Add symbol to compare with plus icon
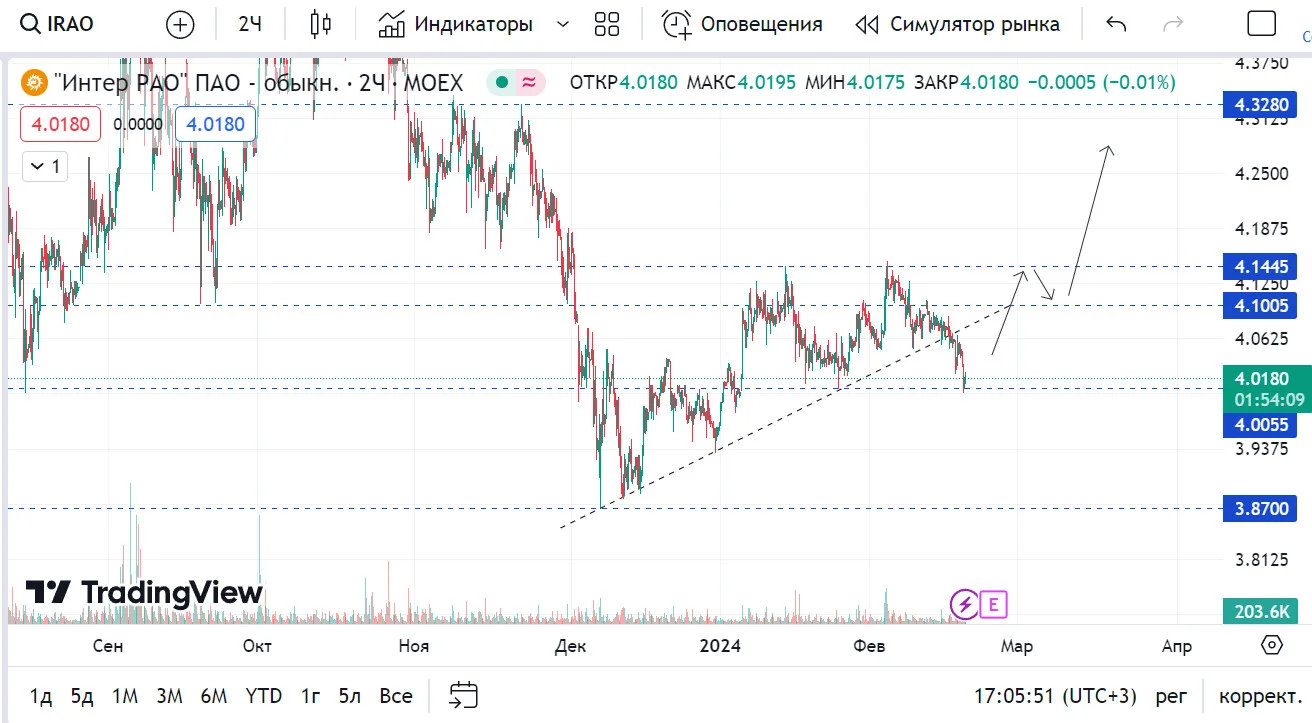 (x=180, y=24)
